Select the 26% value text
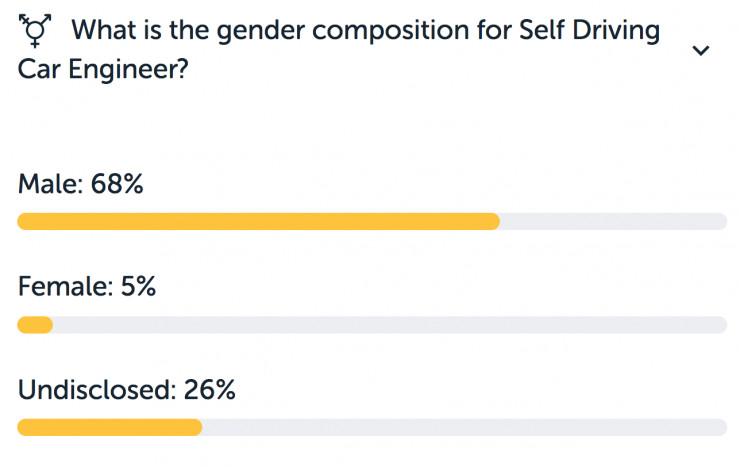This screenshot has width=740, height=467. (x=210, y=390)
